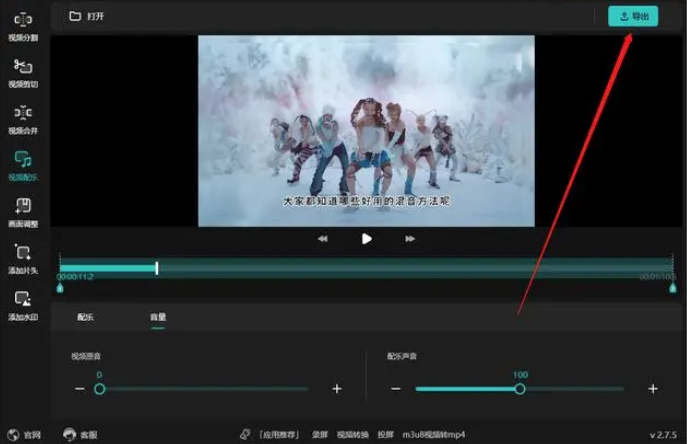Open the 画面调整 picture adjust tool

click(x=23, y=213)
